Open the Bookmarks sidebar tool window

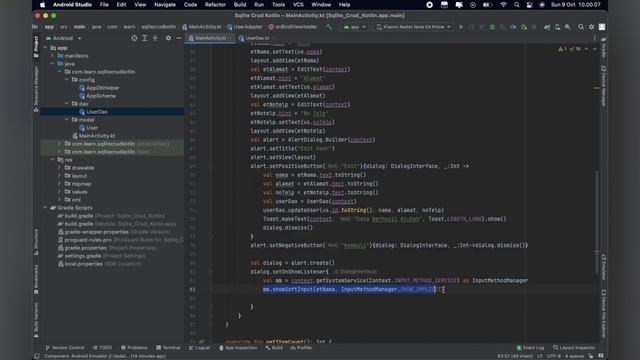pyautogui.click(x=36, y=279)
